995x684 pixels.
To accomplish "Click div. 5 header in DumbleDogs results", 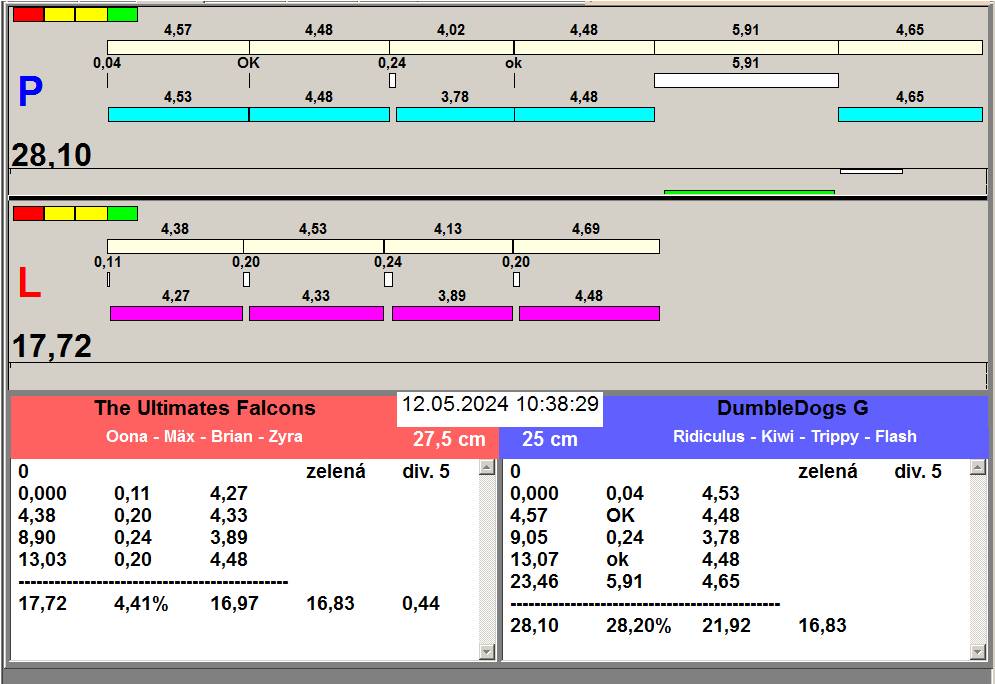I will click(x=918, y=471).
